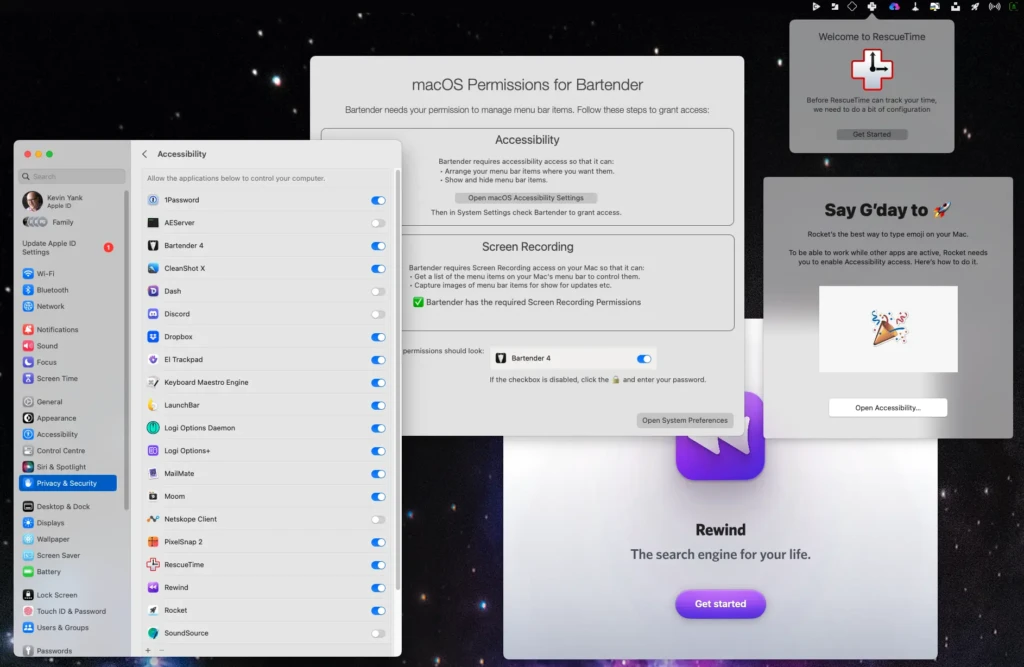Disable the LaunchBar accessibility toggle

tap(378, 405)
